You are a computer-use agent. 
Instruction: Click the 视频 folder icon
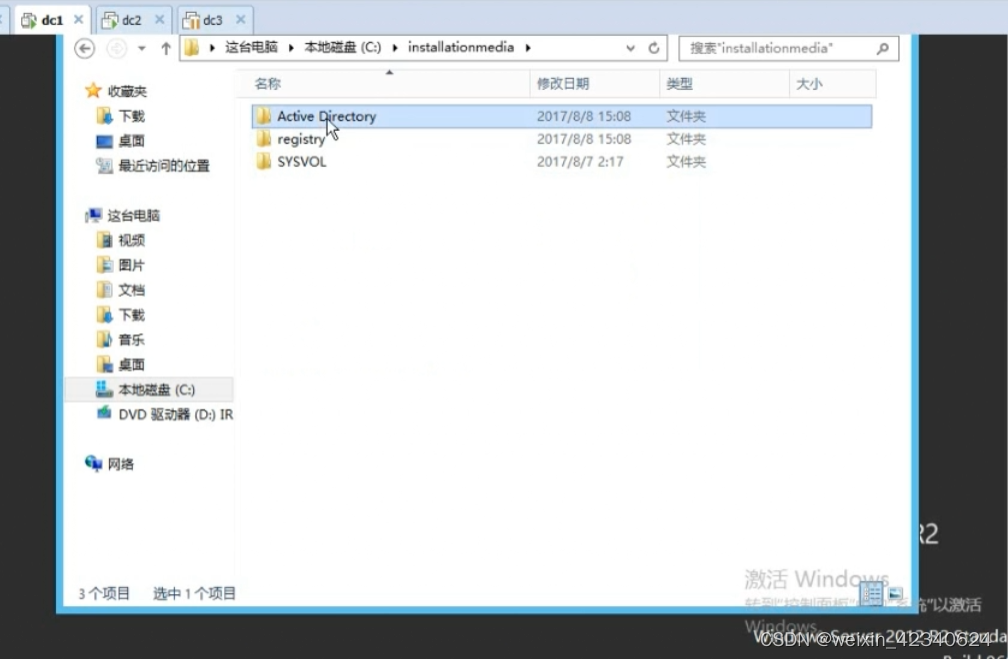[x=104, y=240]
